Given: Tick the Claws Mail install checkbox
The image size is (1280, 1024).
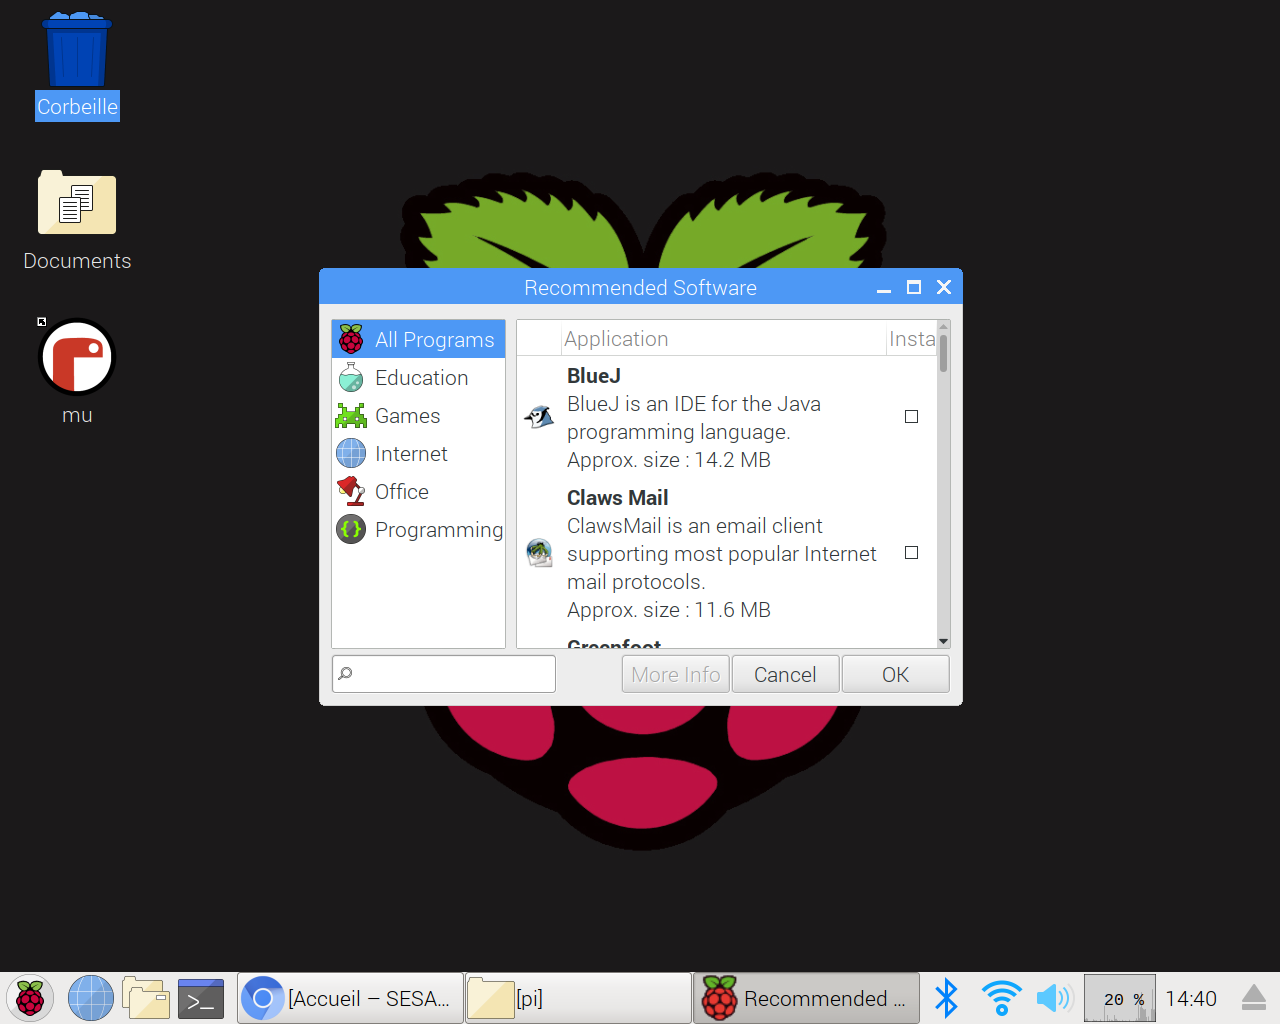Looking at the screenshot, I should pos(911,553).
